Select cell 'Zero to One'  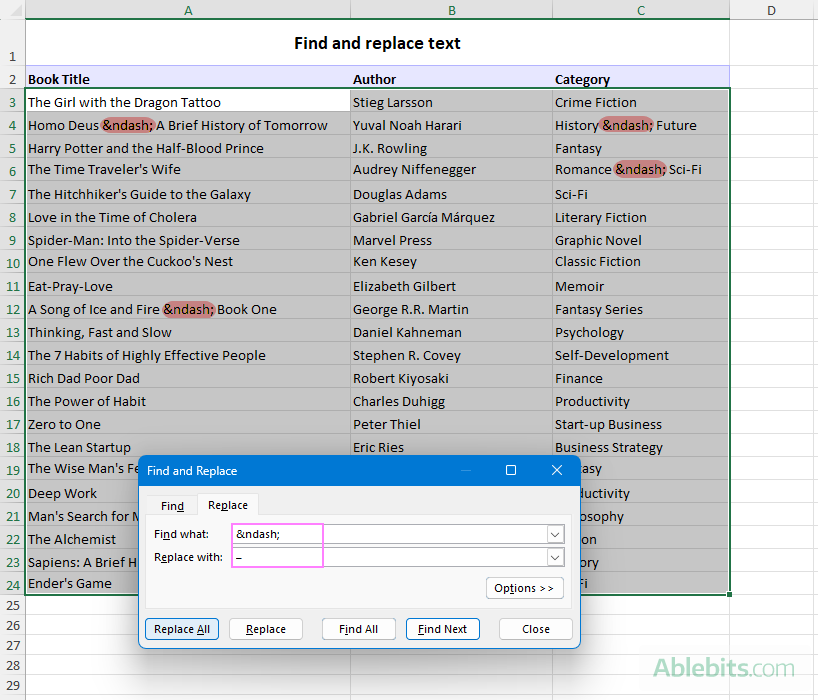pyautogui.click(x=188, y=424)
